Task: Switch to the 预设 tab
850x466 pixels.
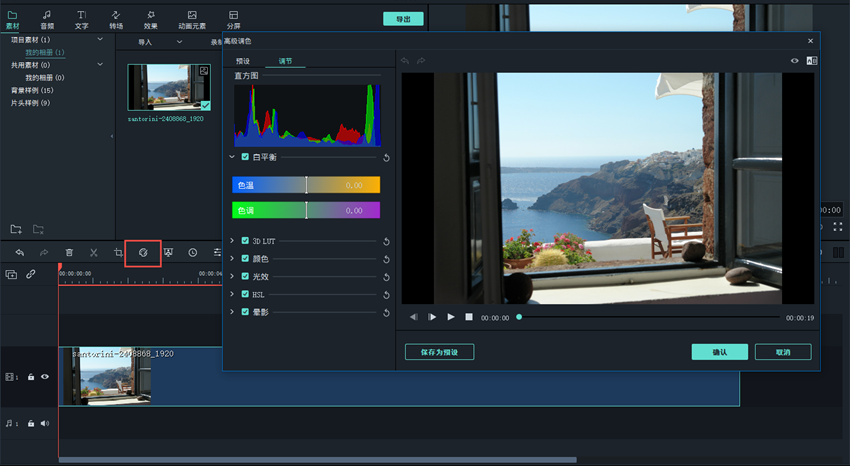Action: [243, 61]
